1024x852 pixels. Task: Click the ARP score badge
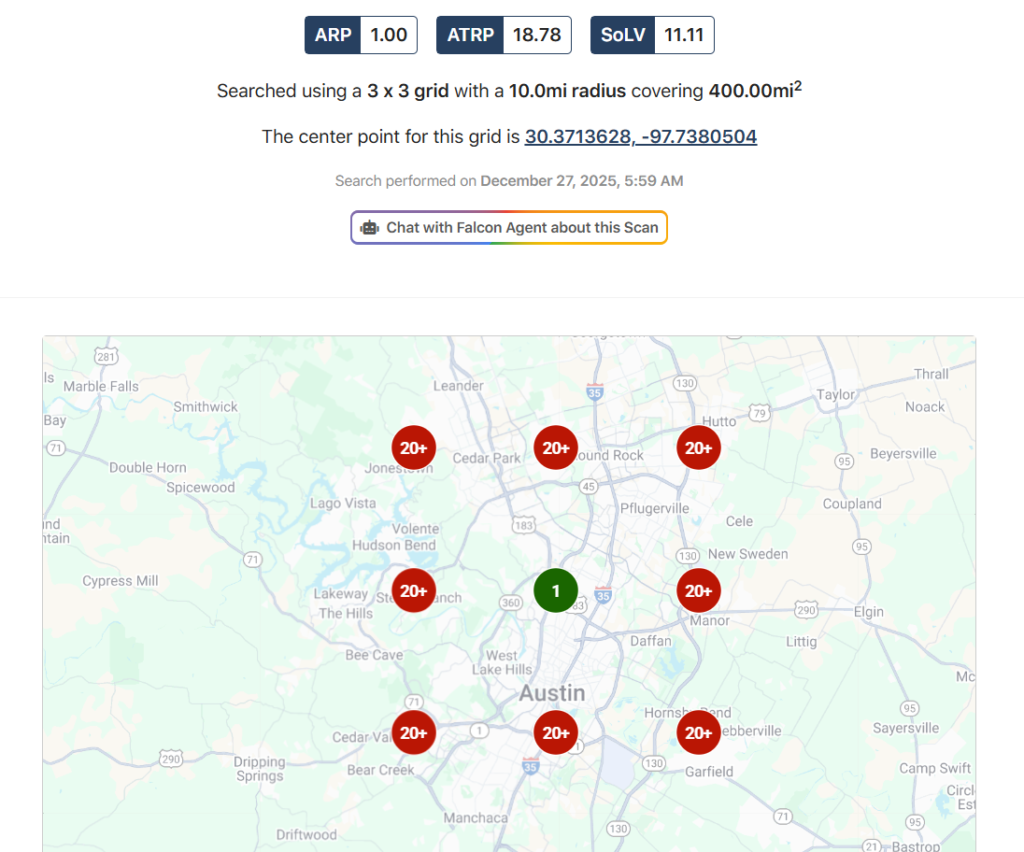(x=360, y=35)
